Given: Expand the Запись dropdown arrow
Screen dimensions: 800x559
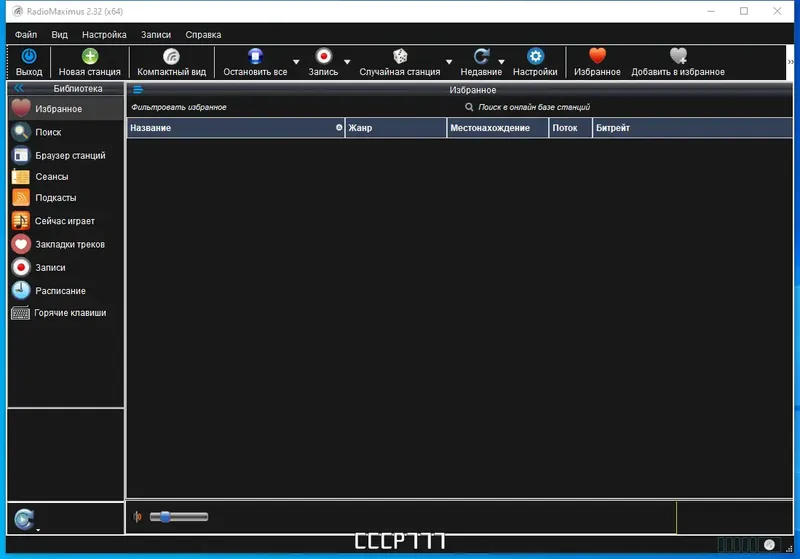Looking at the screenshot, I should (347, 62).
